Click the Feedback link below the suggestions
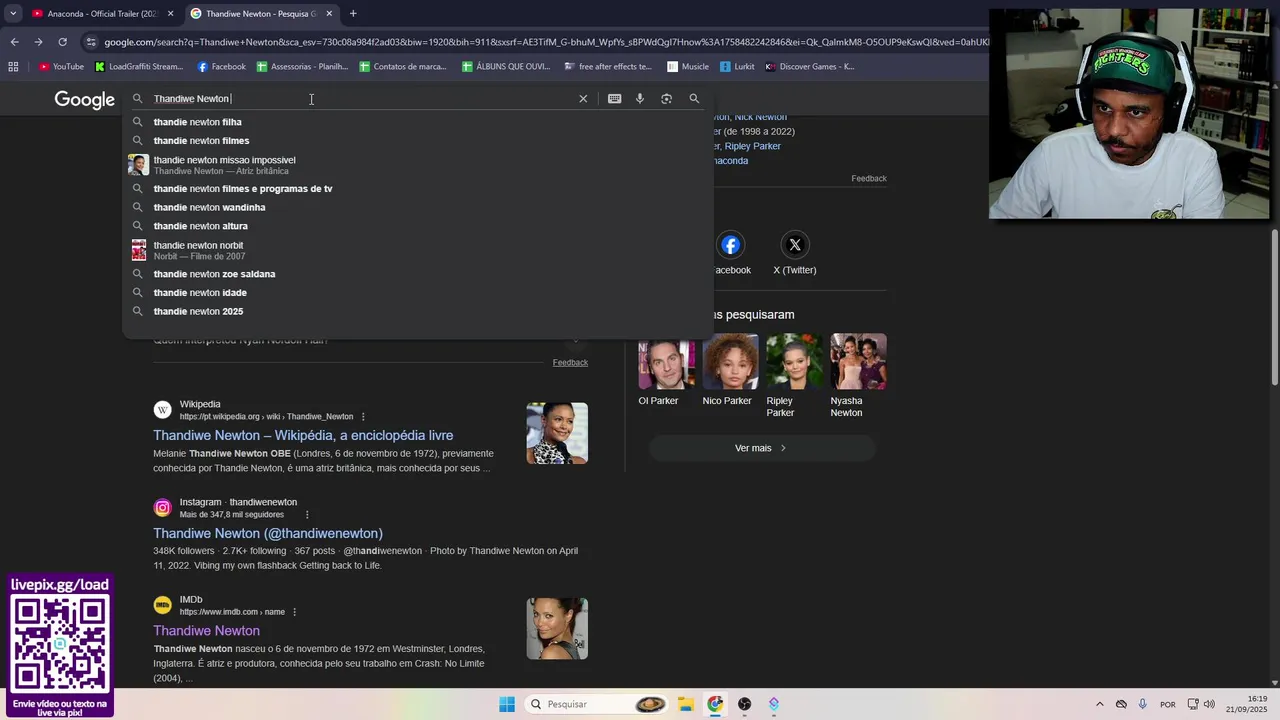This screenshot has height=720, width=1280. [x=570, y=362]
